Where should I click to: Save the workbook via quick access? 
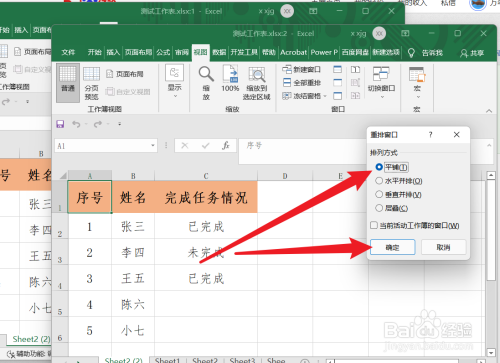coord(60,124)
